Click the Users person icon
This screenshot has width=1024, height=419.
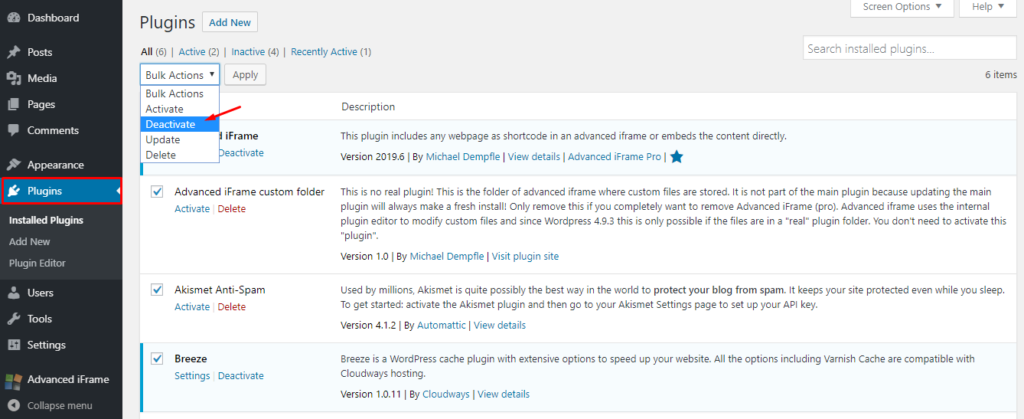pyautogui.click(x=14, y=293)
